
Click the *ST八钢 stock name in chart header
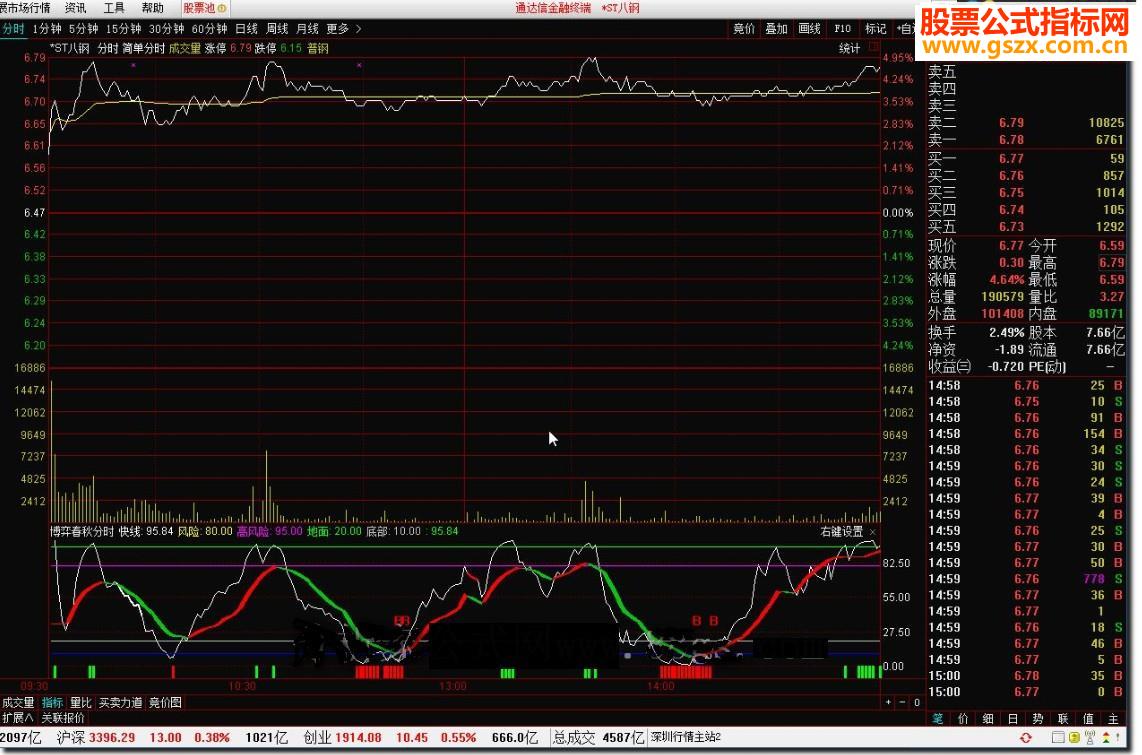click(x=70, y=48)
